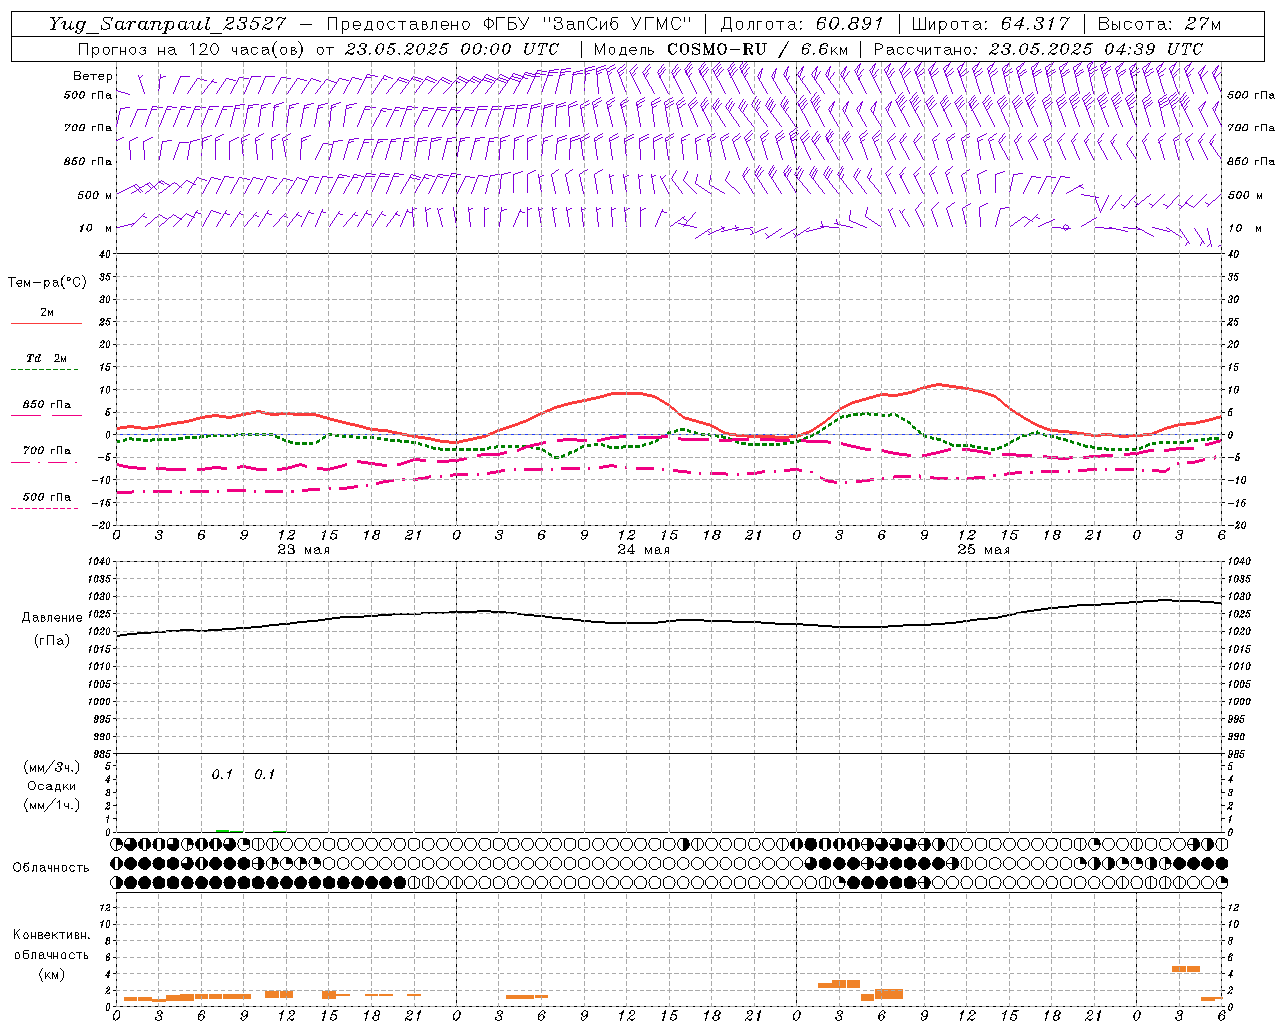Click the (км) unit under convective label
The image size is (1280, 1024).
[x=51, y=974]
